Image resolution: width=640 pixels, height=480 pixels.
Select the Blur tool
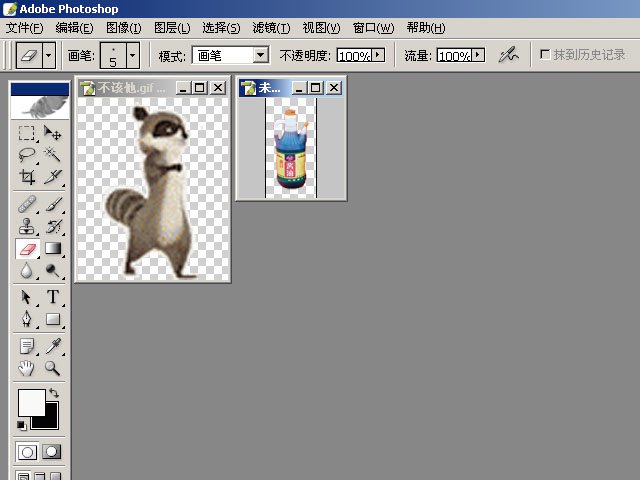(x=27, y=270)
